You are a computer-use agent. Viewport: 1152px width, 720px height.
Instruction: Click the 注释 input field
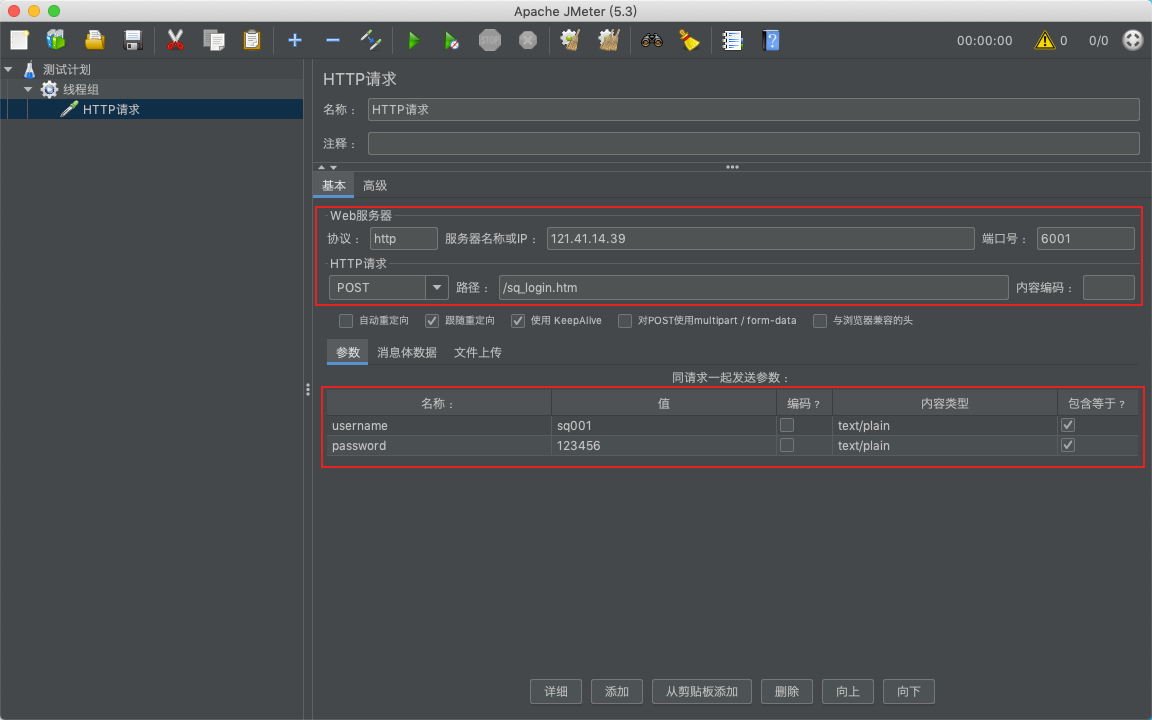(754, 143)
